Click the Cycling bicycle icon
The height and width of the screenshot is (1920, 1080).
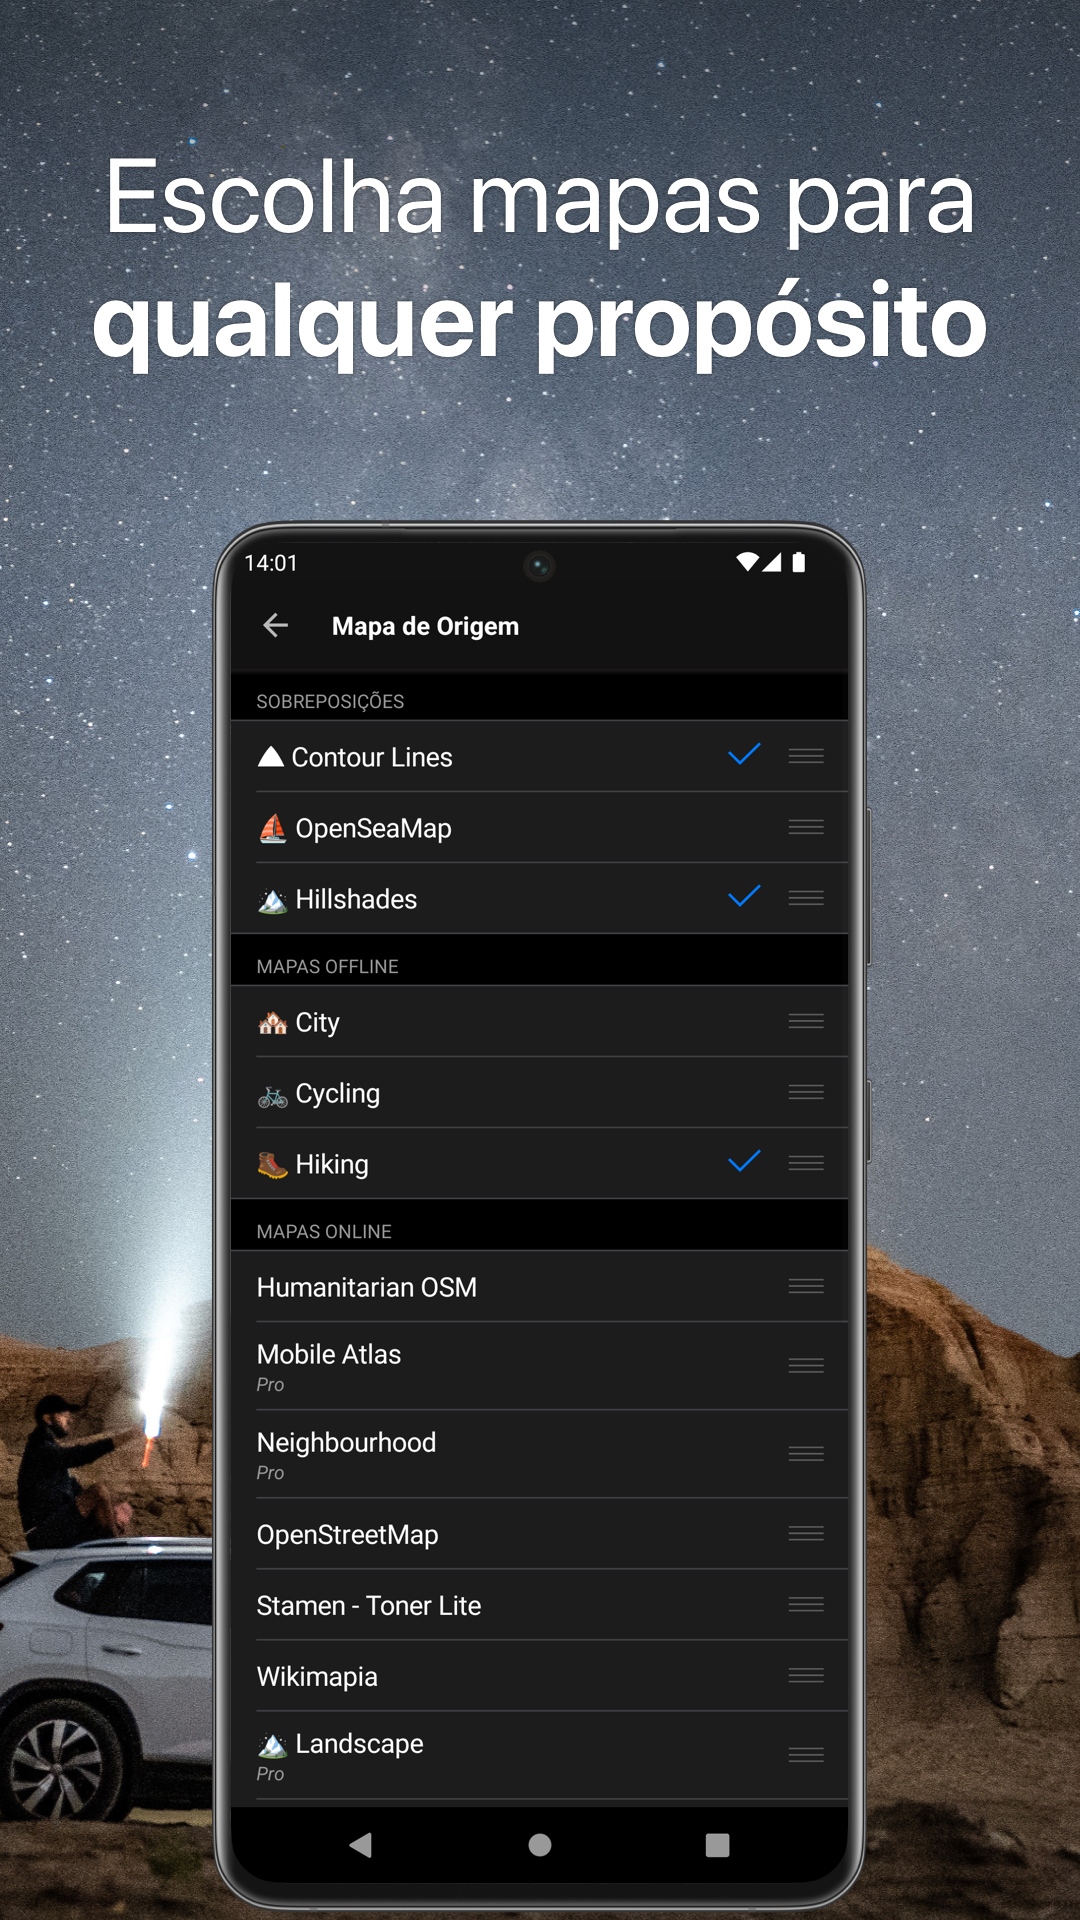pyautogui.click(x=272, y=1095)
